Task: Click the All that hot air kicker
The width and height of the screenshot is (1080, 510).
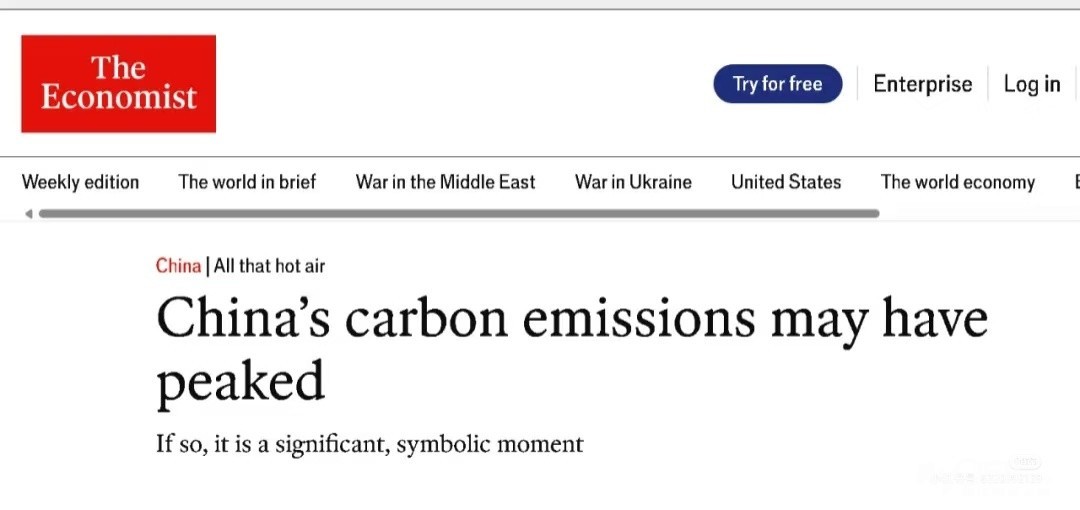Action: point(269,266)
